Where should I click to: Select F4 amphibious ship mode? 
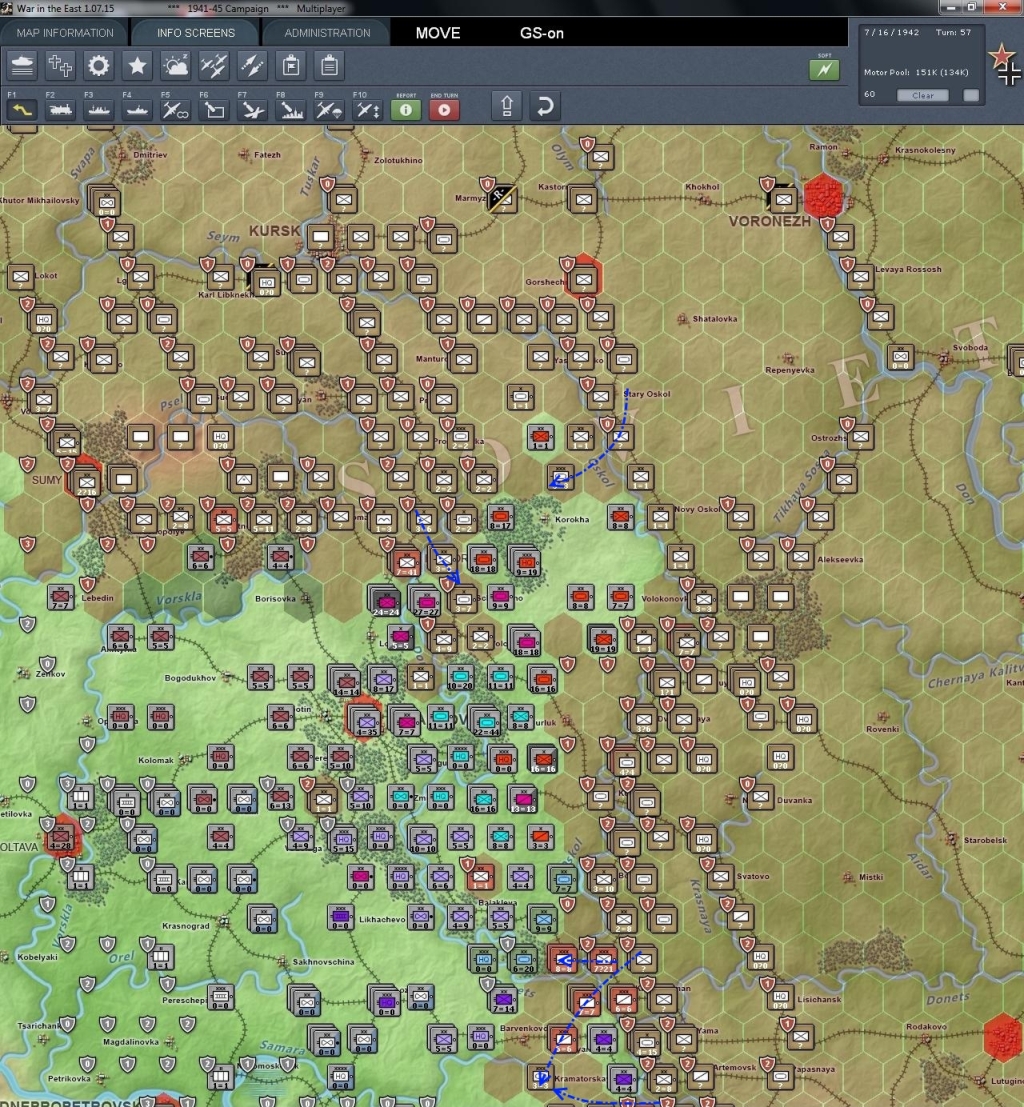pyautogui.click(x=137, y=110)
